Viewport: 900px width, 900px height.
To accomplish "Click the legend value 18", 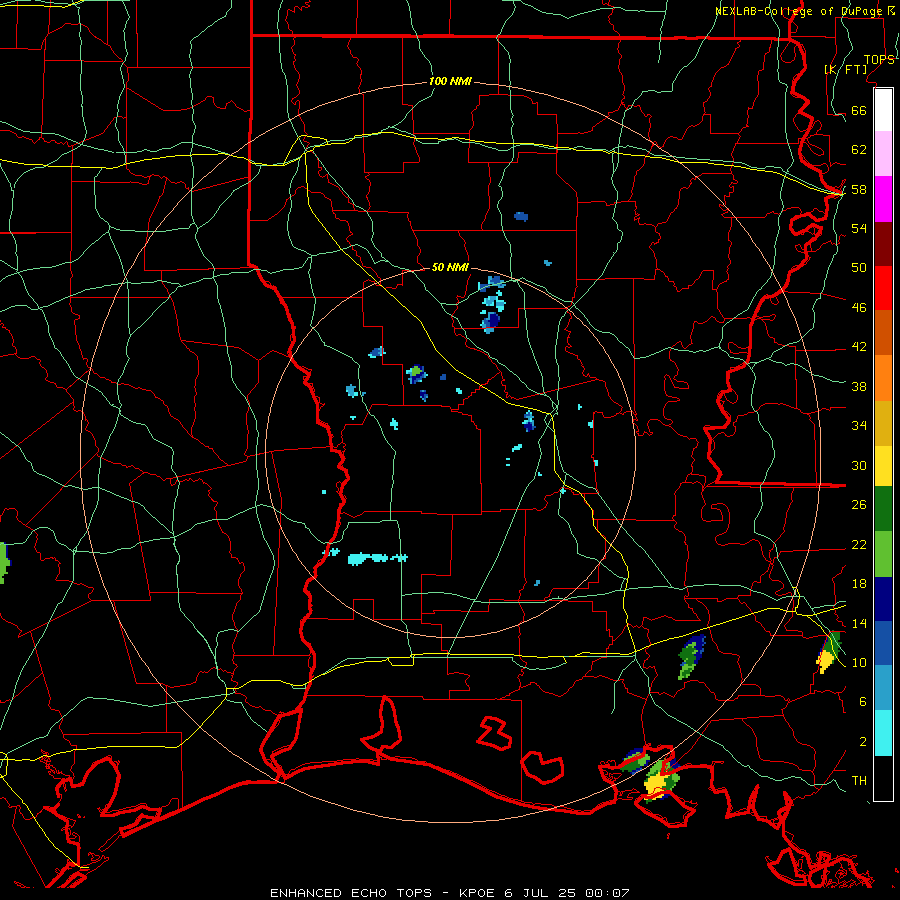I will point(859,584).
